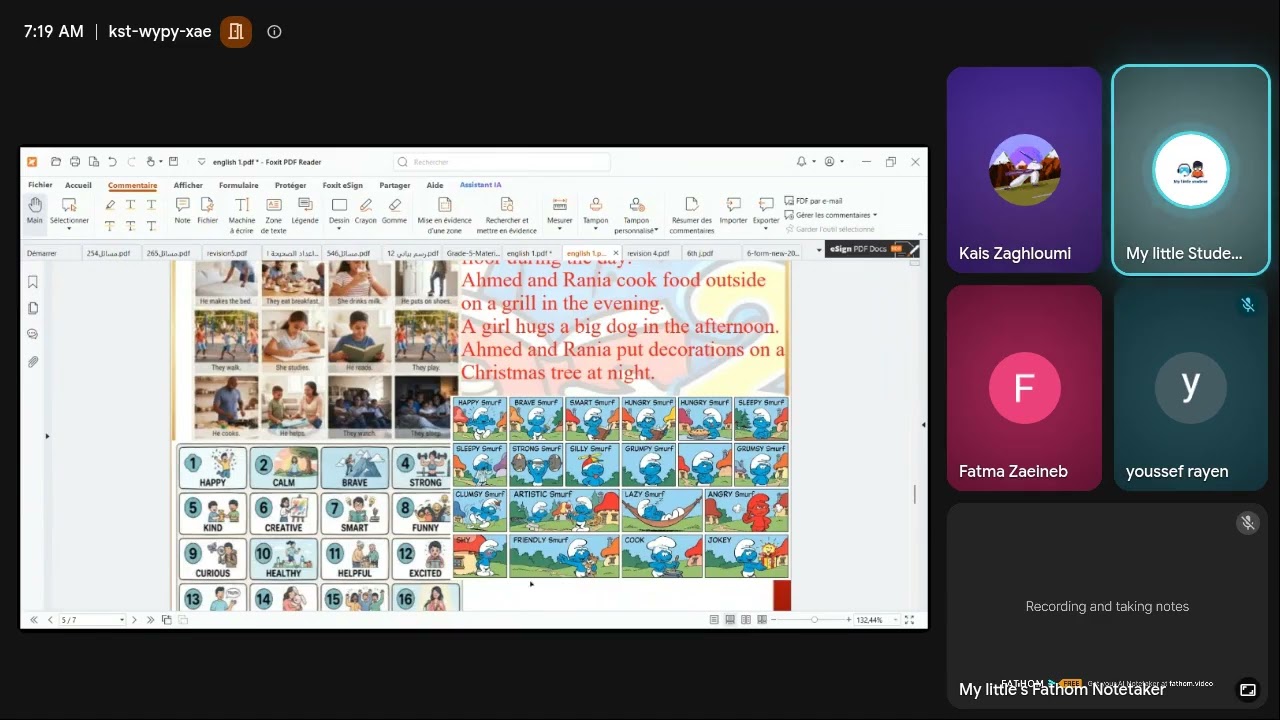The height and width of the screenshot is (720, 1280).
Task: Switch to the Accueil ribbon tab
Action: pyautogui.click(x=78, y=185)
